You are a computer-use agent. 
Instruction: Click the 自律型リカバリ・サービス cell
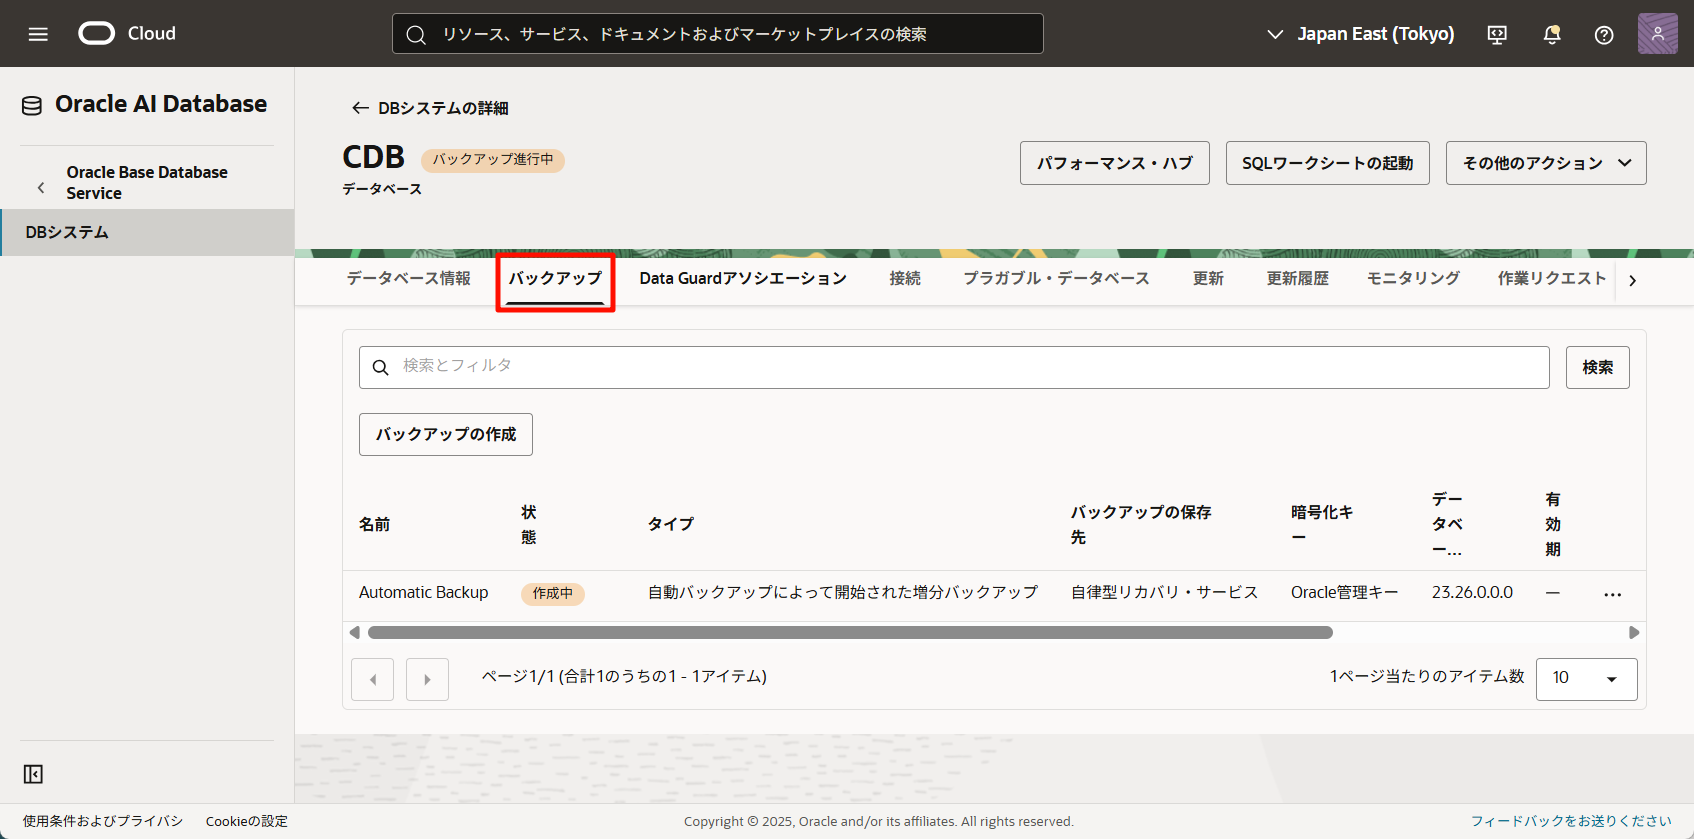tap(1164, 593)
